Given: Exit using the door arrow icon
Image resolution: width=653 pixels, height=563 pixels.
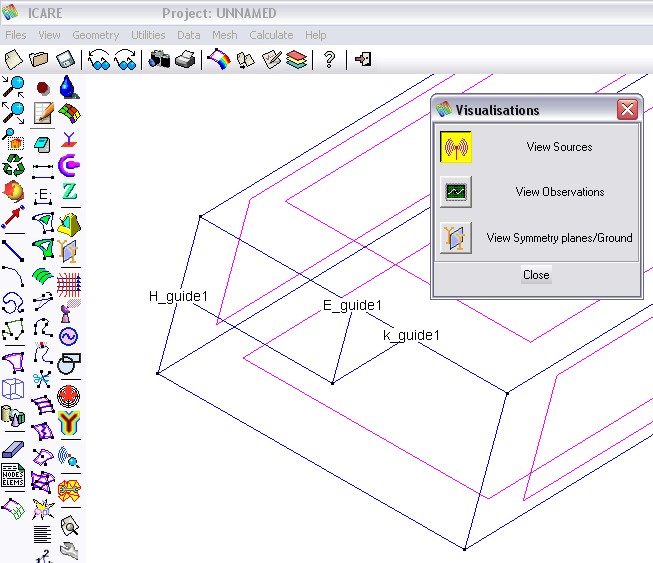Looking at the screenshot, I should pos(363,59).
